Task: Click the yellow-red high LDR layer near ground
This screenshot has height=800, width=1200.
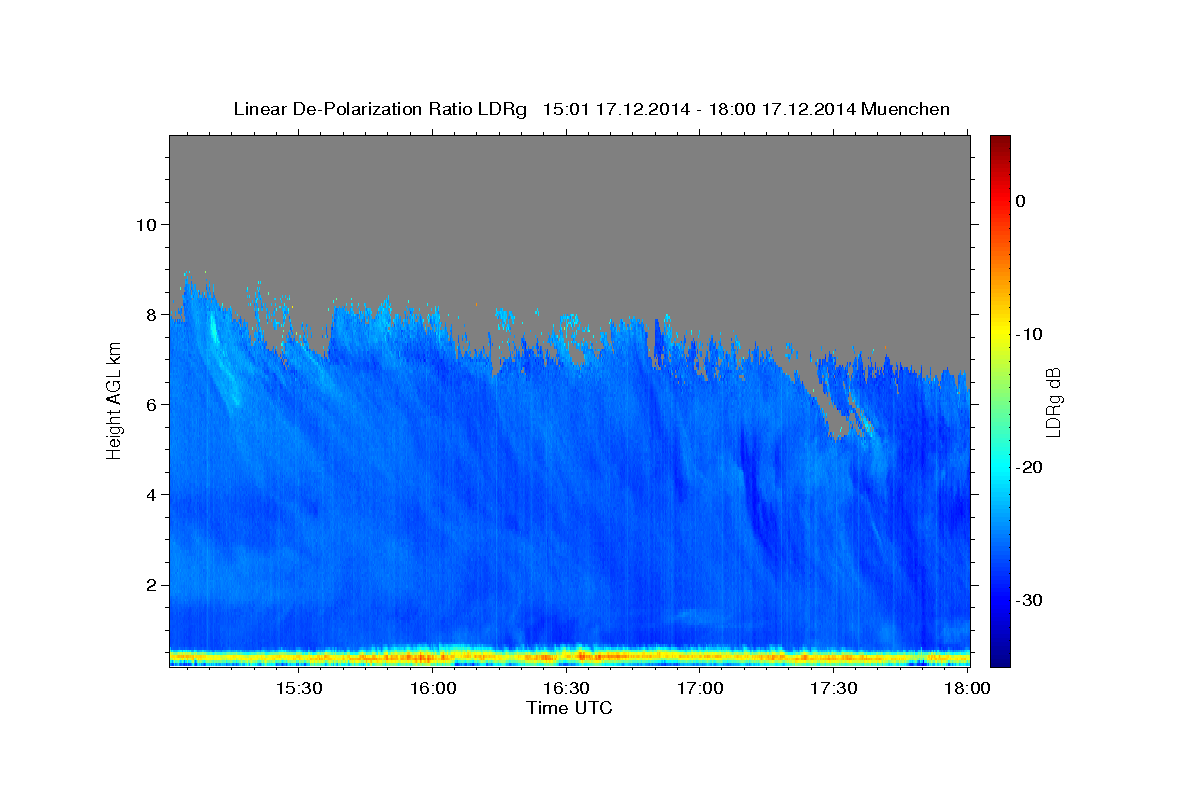Action: point(569,656)
